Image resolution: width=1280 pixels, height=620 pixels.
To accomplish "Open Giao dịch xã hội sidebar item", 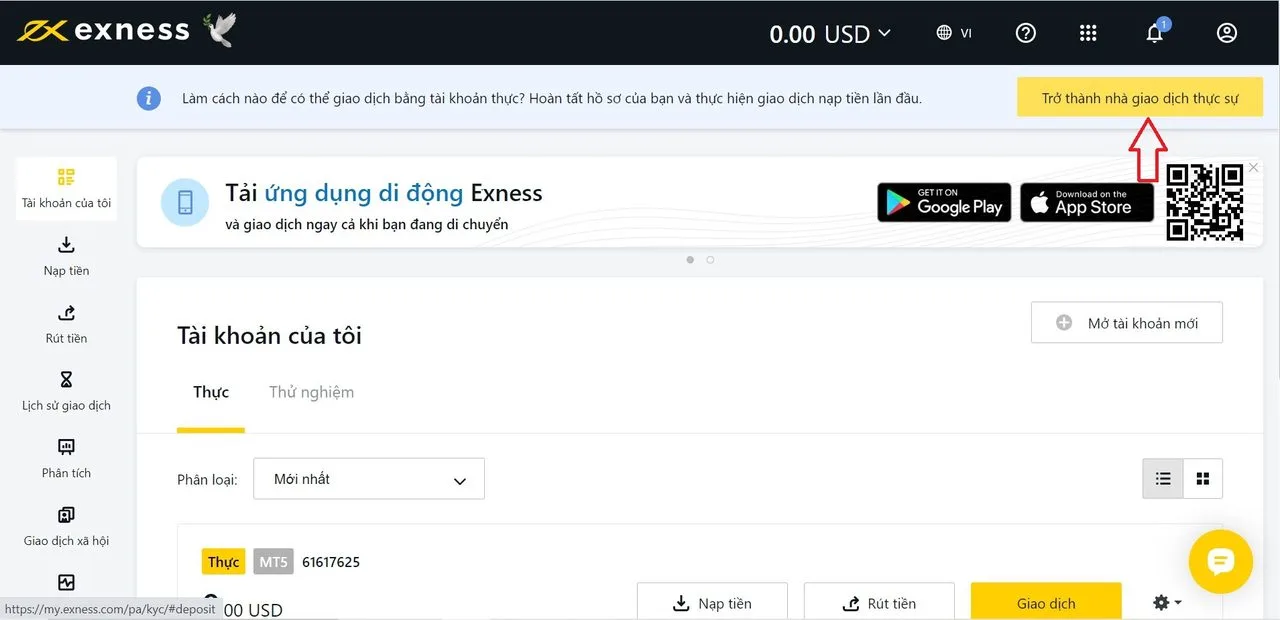I will [66, 526].
